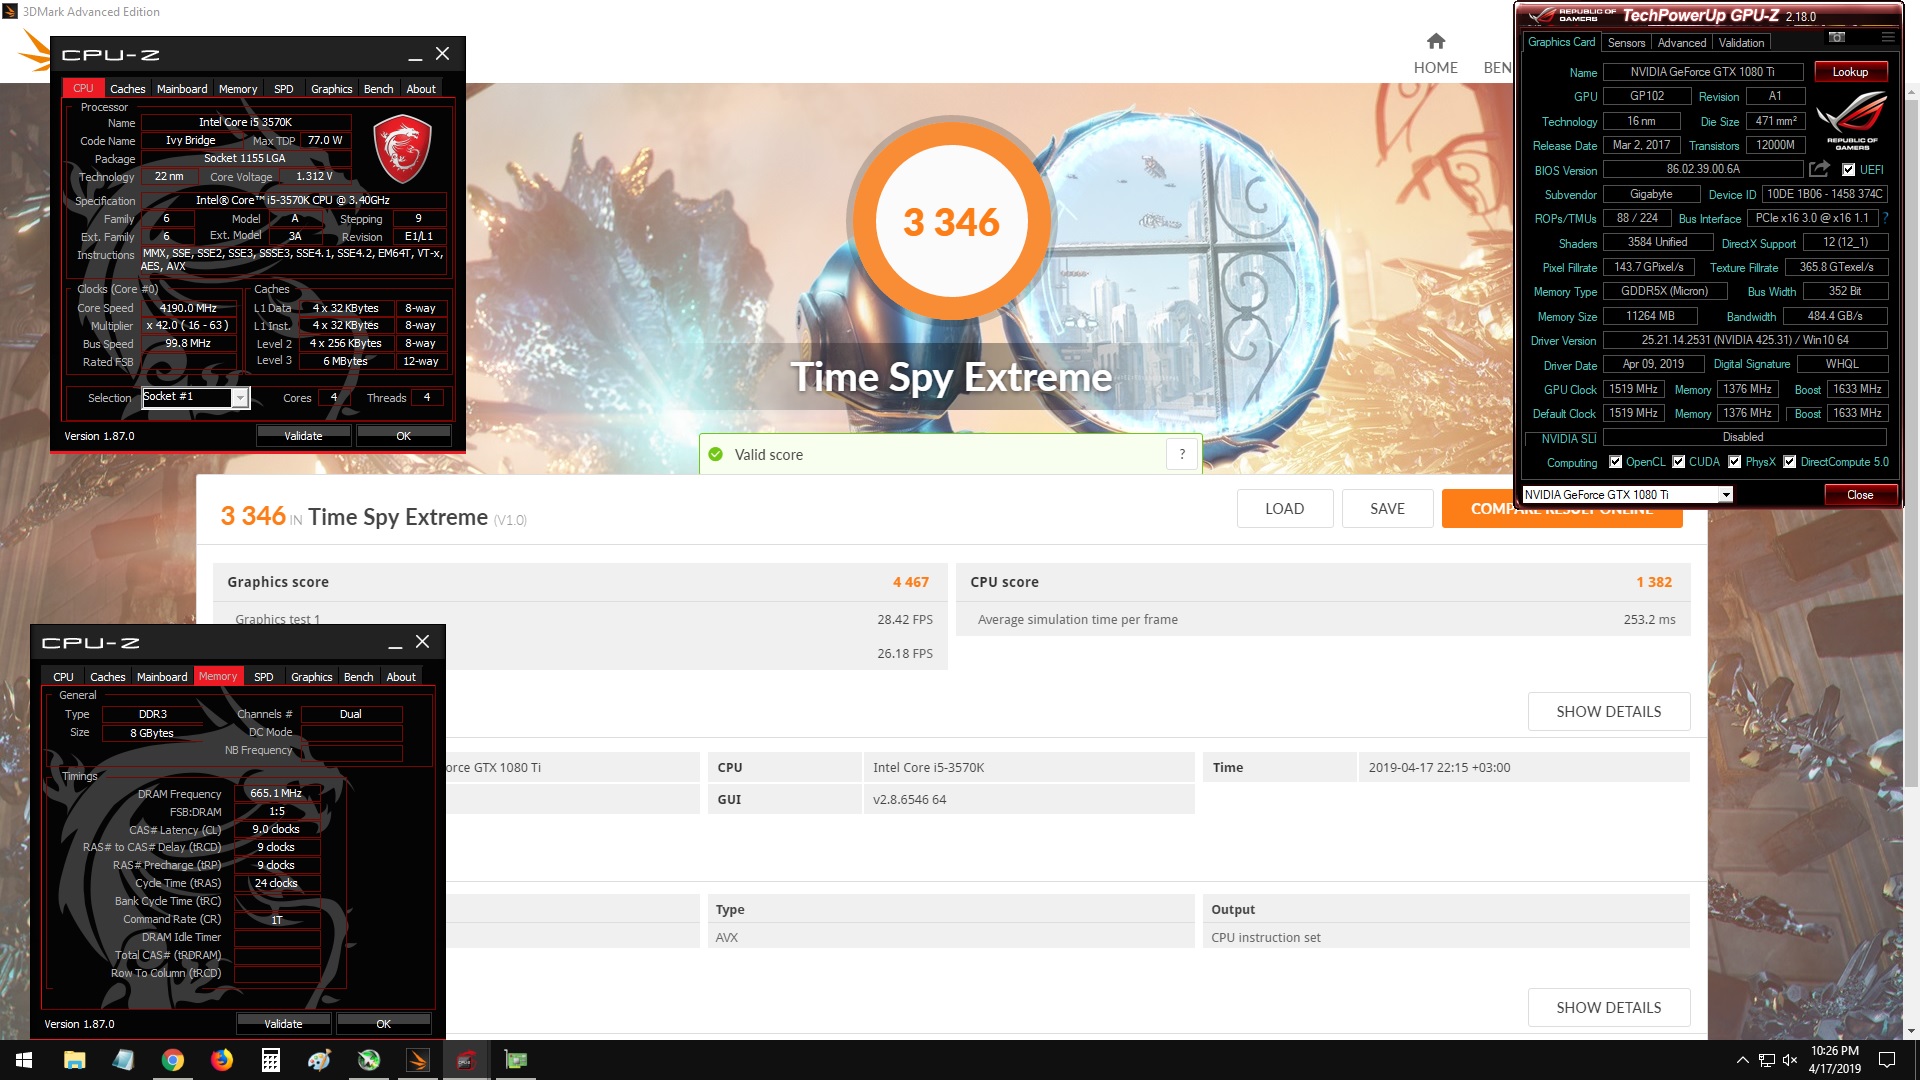Open the Mainboard tab in the upper CPU-Z window
The image size is (1920, 1080).
[x=182, y=89]
